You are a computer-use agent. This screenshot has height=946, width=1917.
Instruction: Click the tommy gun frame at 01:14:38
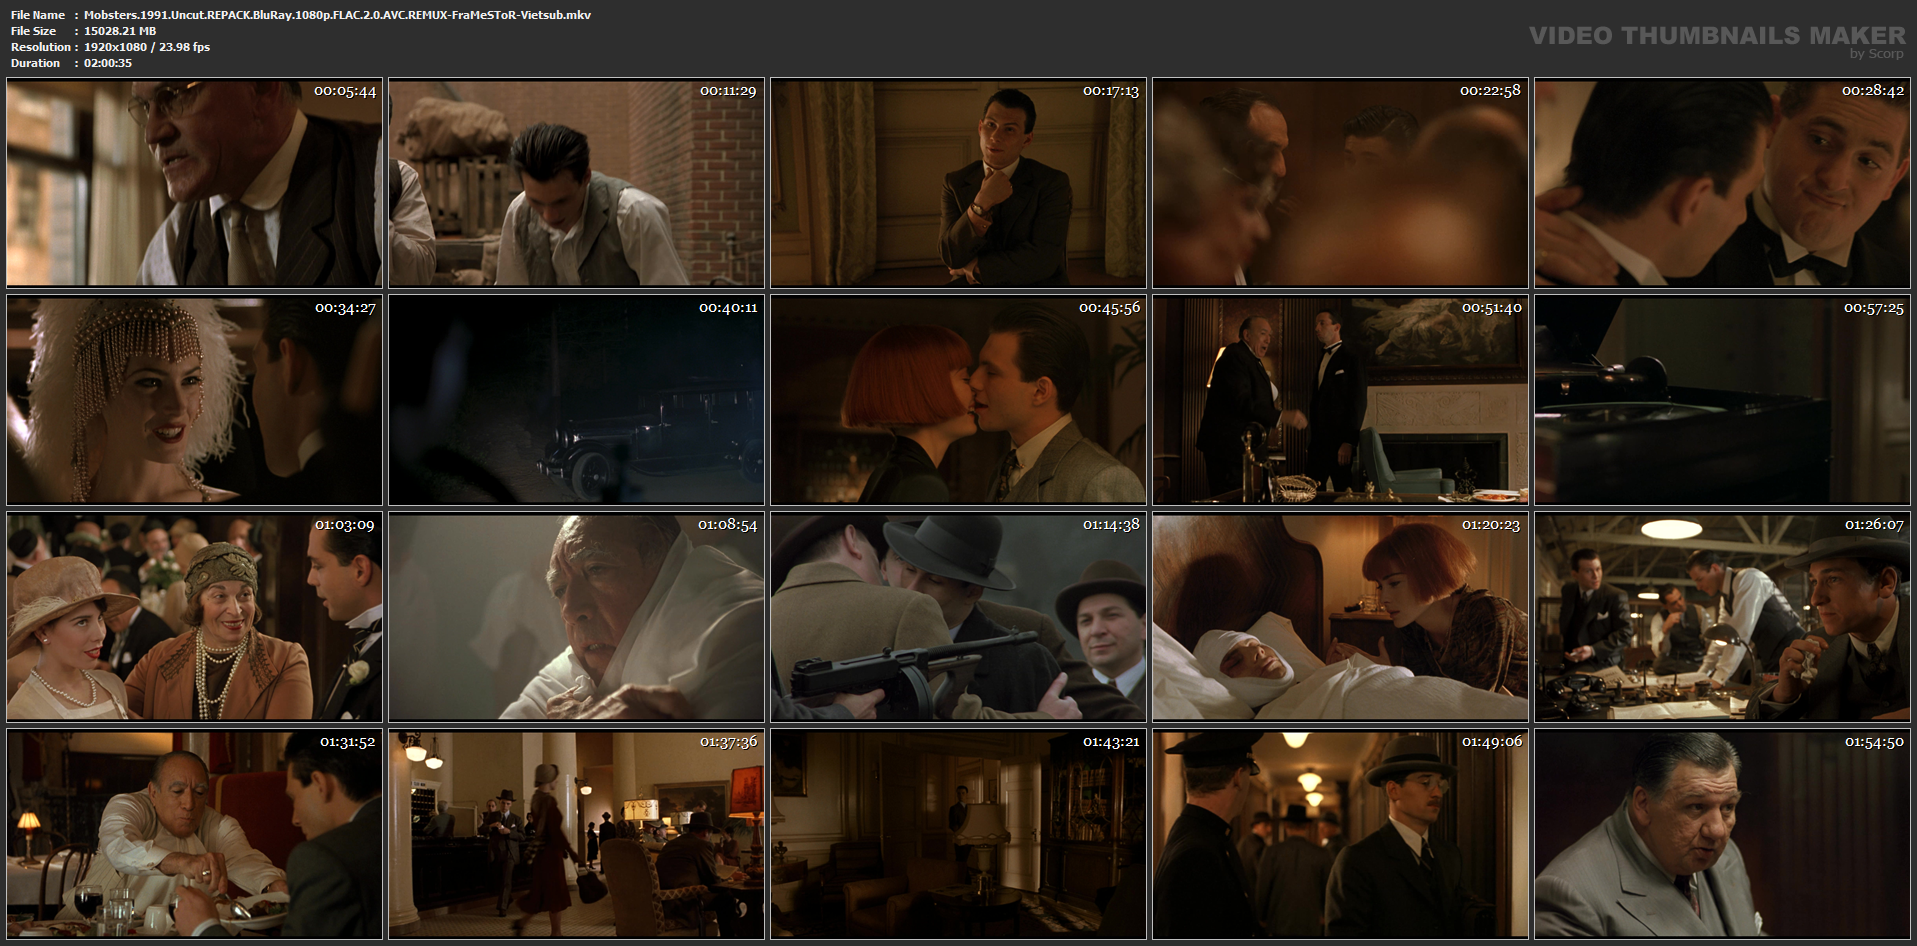[x=958, y=617]
